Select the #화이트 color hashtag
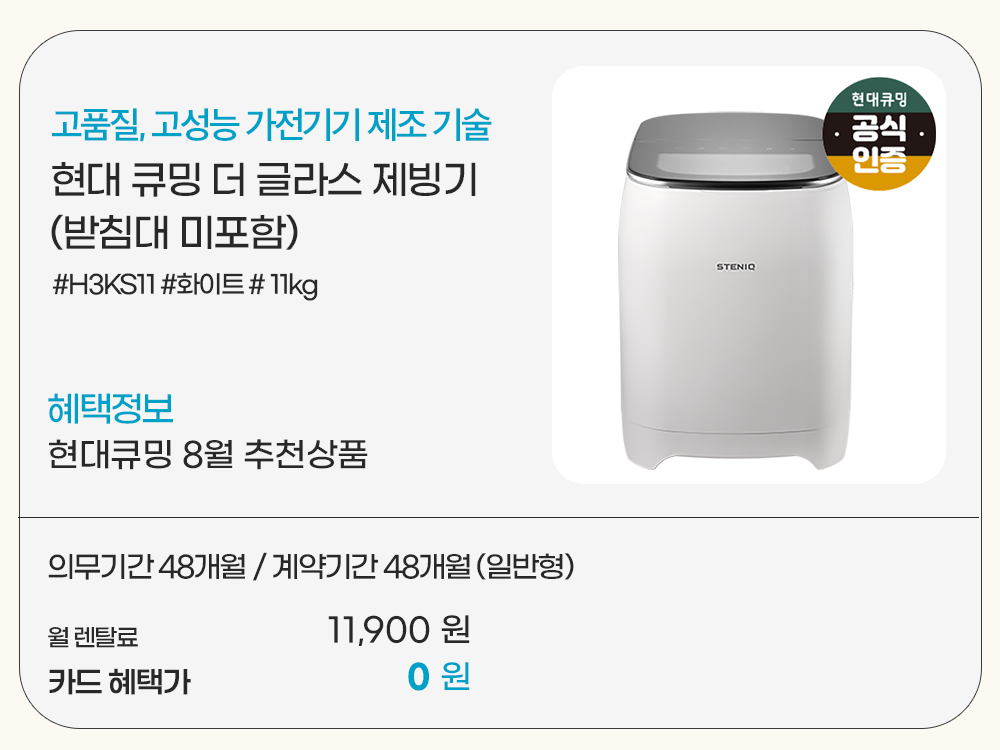 (x=201, y=286)
